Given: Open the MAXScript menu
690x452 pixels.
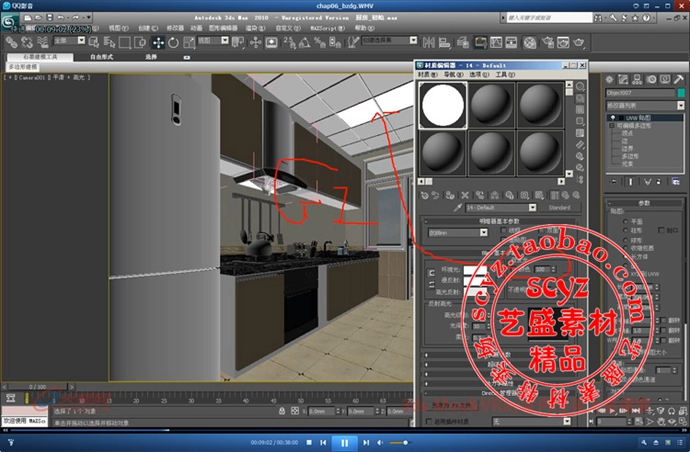Looking at the screenshot, I should [x=327, y=28].
